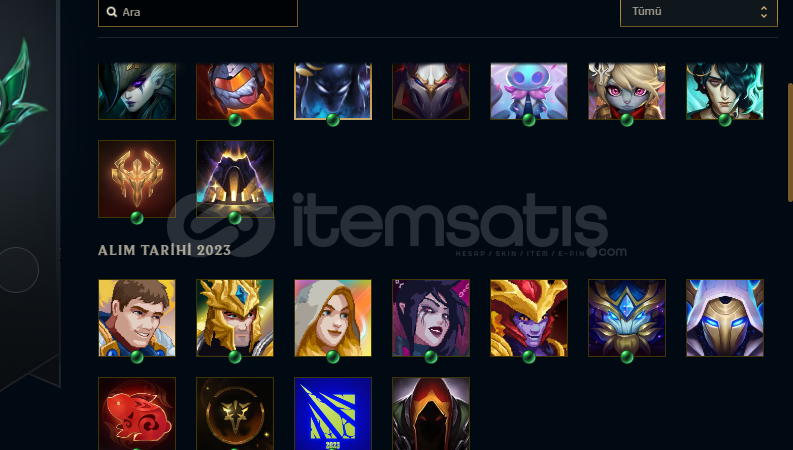Pick the pink-eyed blonde yordle icon
This screenshot has height=450, width=793.
(x=627, y=91)
